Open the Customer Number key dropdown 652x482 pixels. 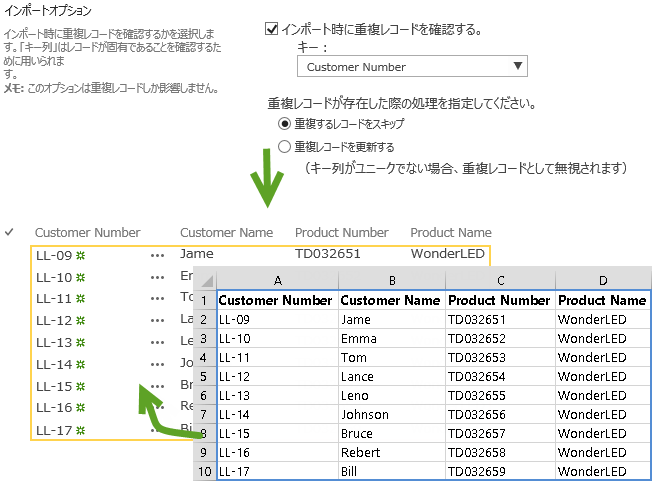coord(412,66)
